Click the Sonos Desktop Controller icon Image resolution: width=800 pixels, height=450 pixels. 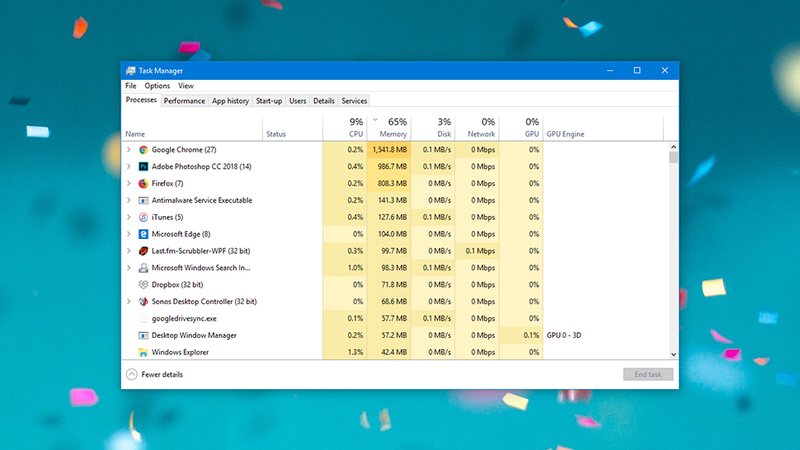pos(143,301)
